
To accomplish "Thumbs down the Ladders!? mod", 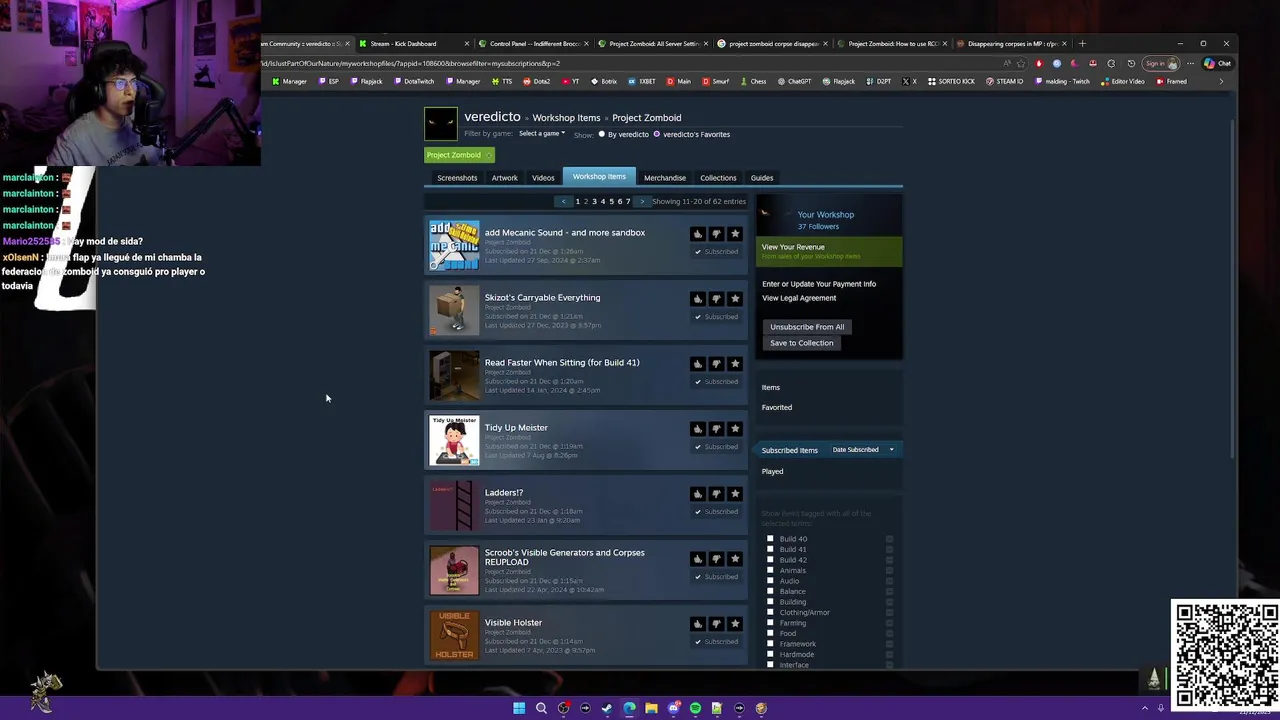I will coord(716,494).
